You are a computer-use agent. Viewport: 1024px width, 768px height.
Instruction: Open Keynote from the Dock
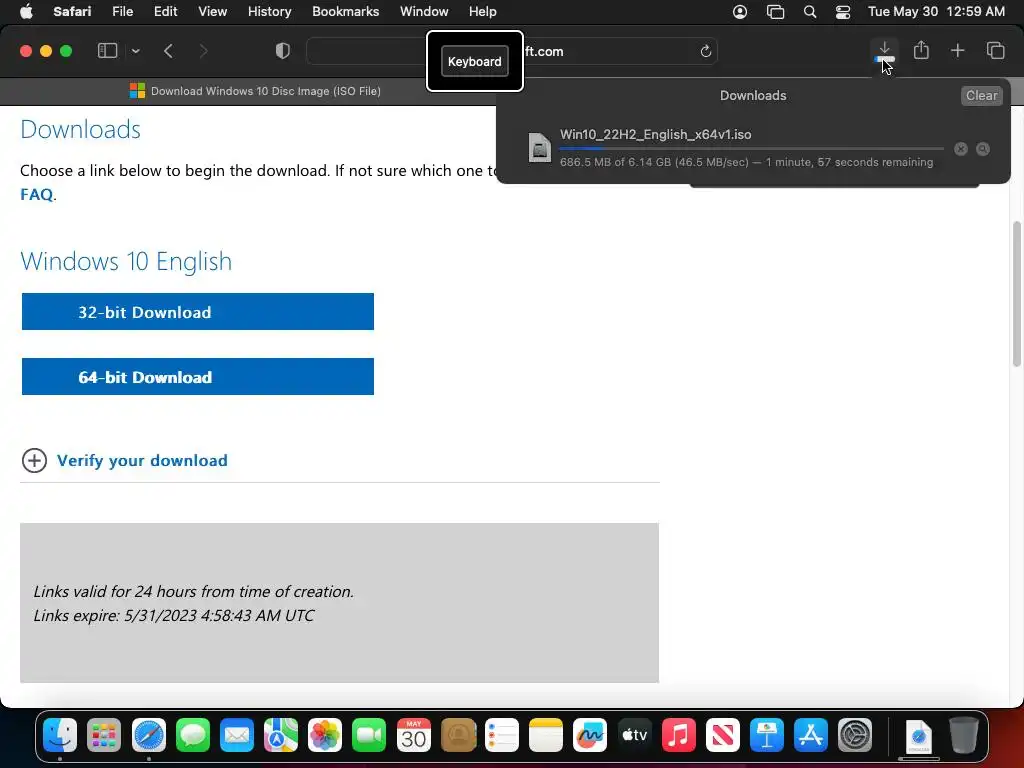pos(767,735)
